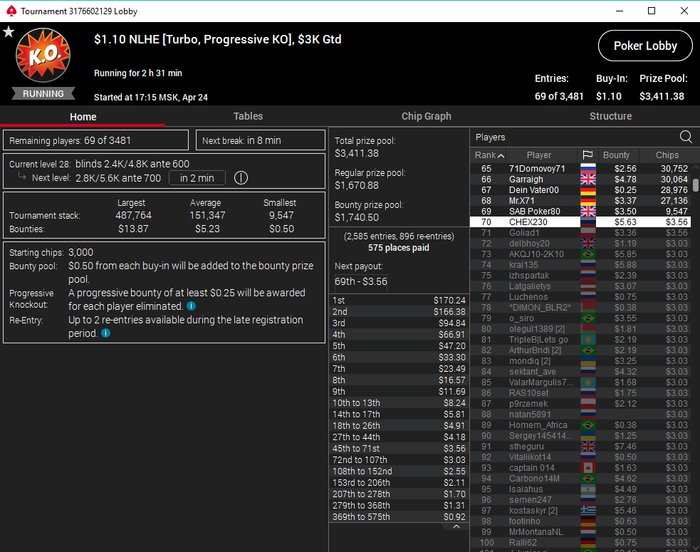Click the level timer info icon

coord(241,178)
